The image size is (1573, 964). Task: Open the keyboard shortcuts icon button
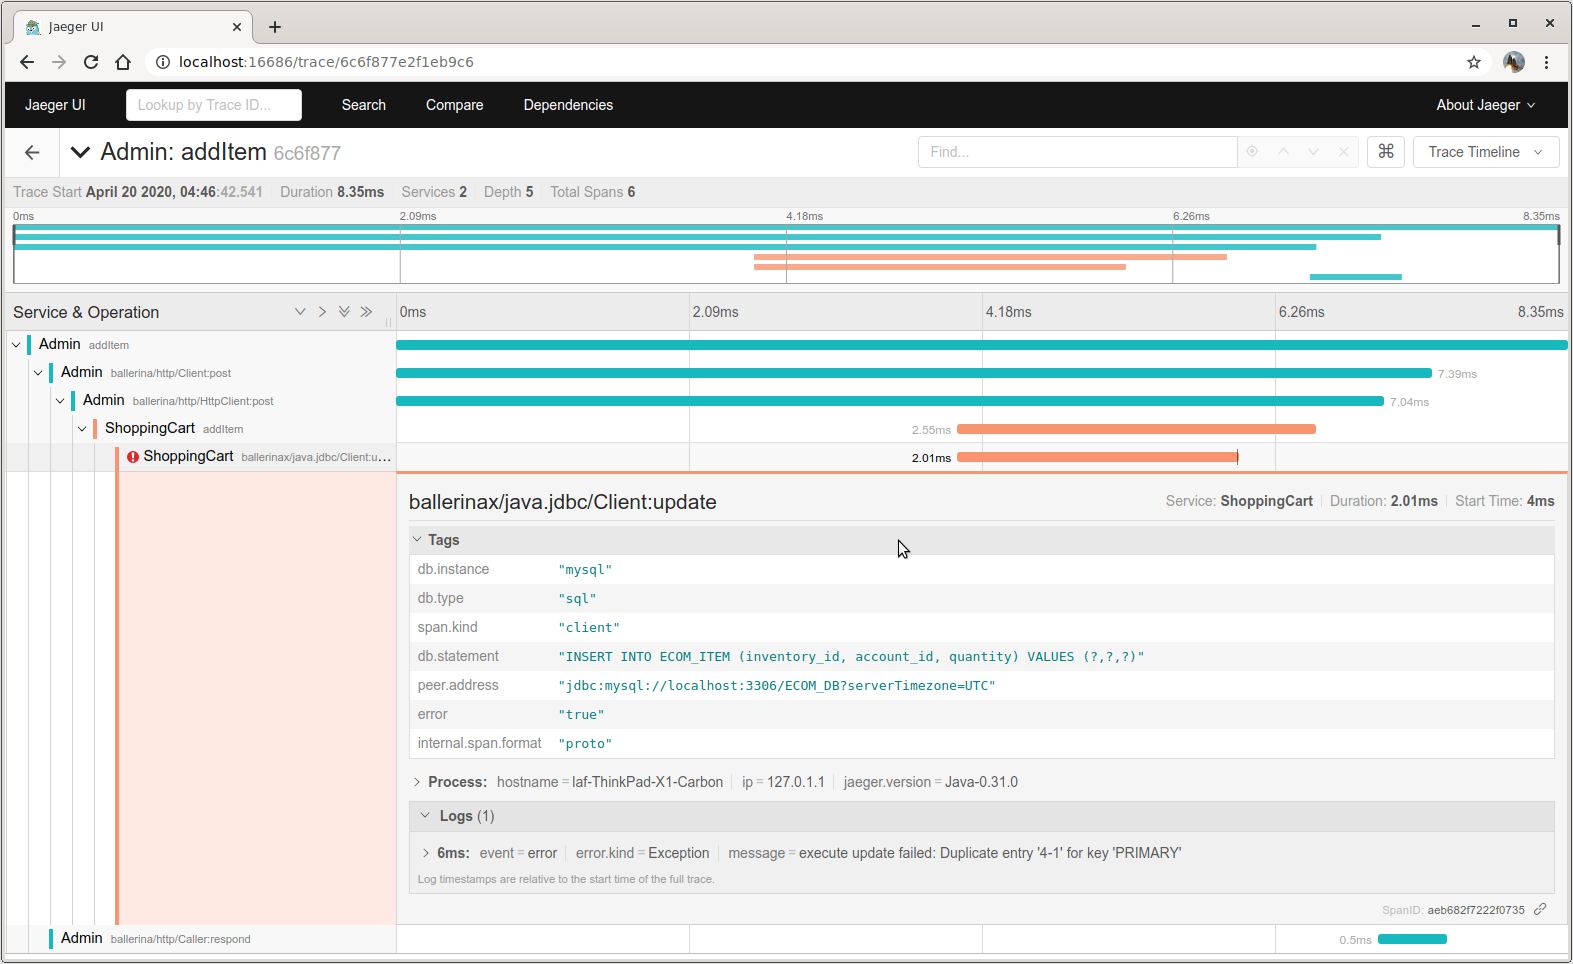point(1386,152)
